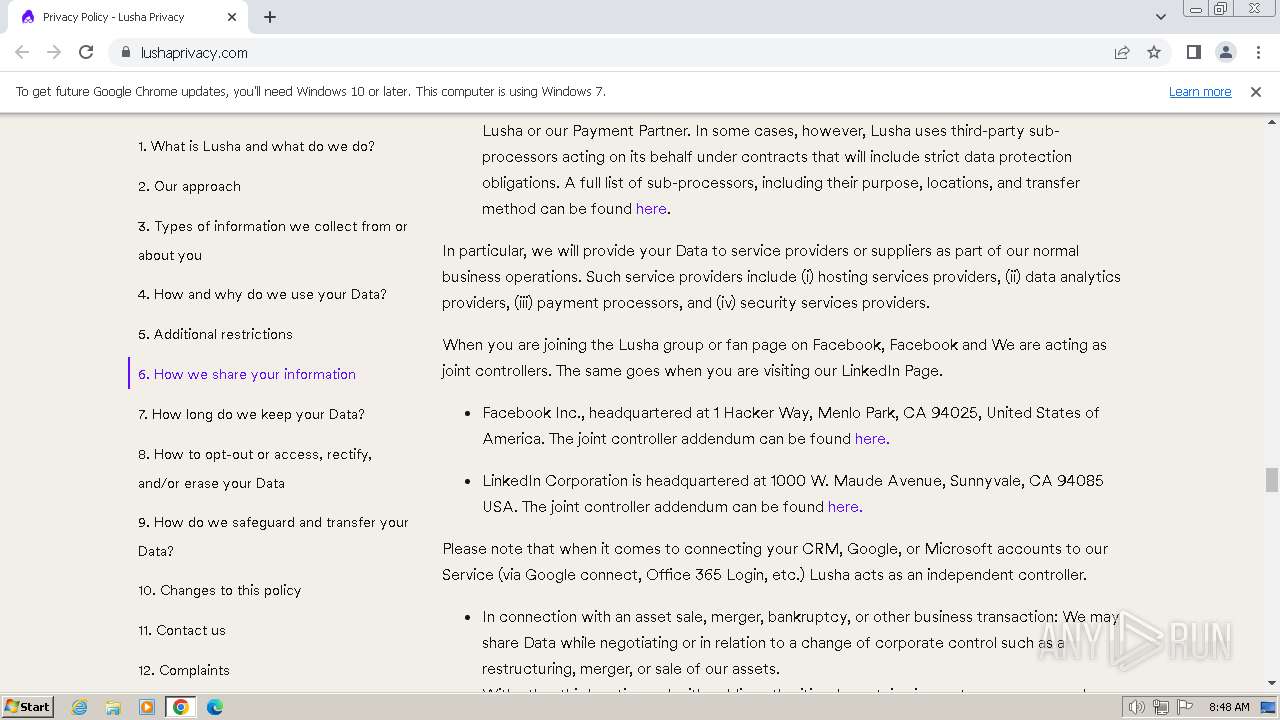Image resolution: width=1280 pixels, height=720 pixels.
Task: Open LinkedIn joint controller addendum 'here' link
Action: (844, 507)
